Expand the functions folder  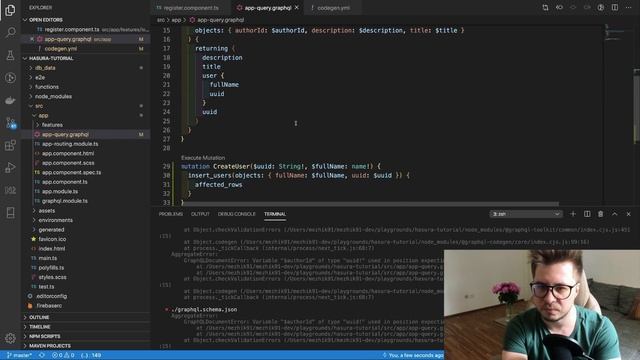point(47,87)
